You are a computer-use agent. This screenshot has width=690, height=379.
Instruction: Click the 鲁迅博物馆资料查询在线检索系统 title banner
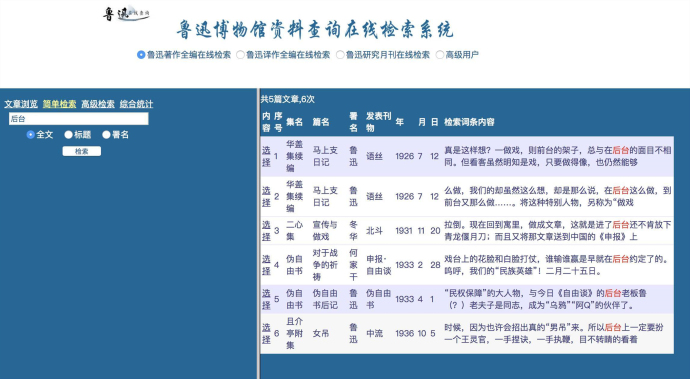(315, 29)
